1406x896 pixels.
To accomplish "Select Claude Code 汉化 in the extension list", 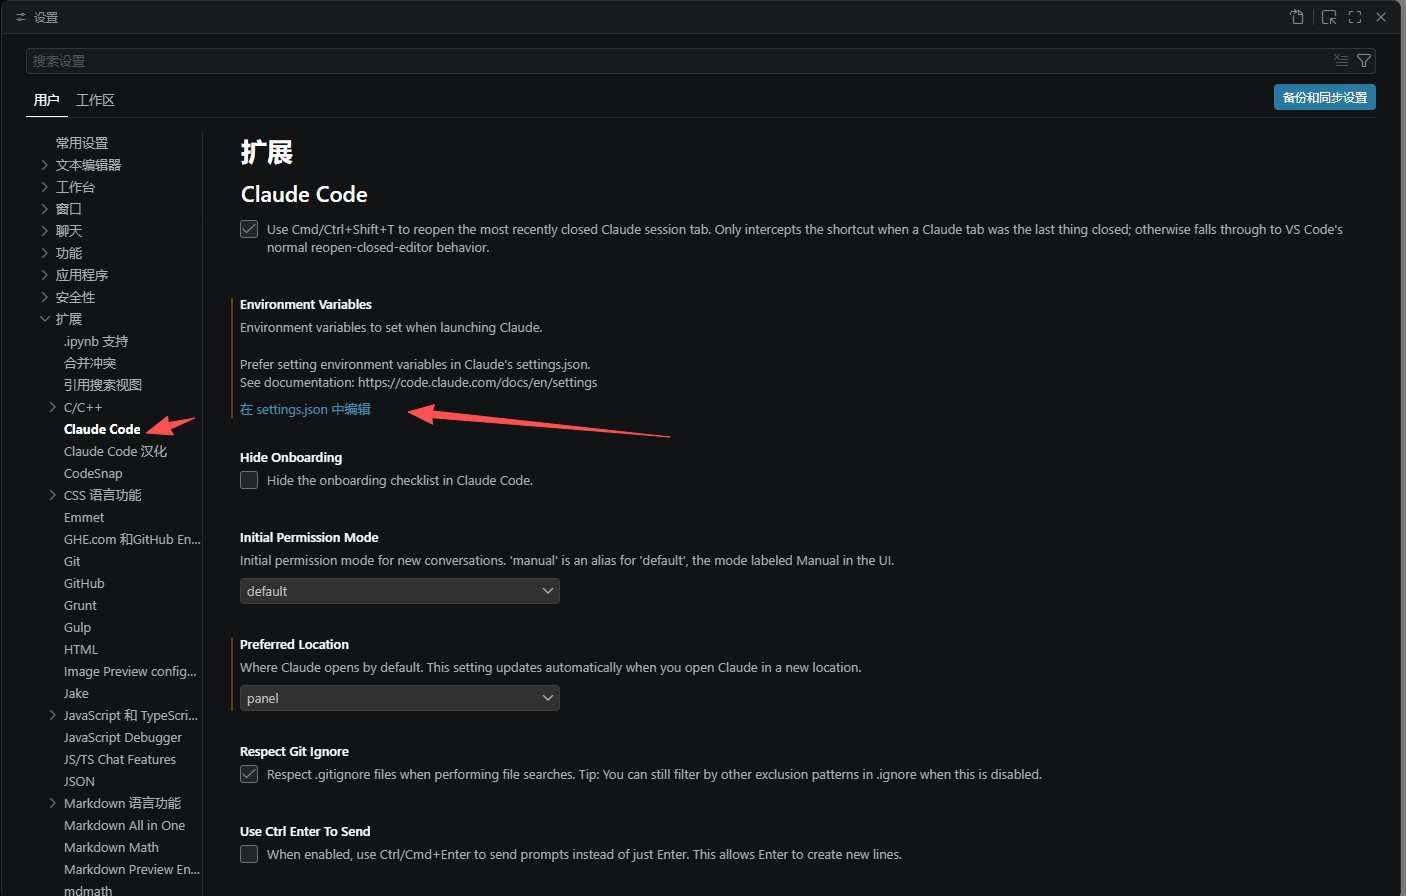I will pos(115,451).
